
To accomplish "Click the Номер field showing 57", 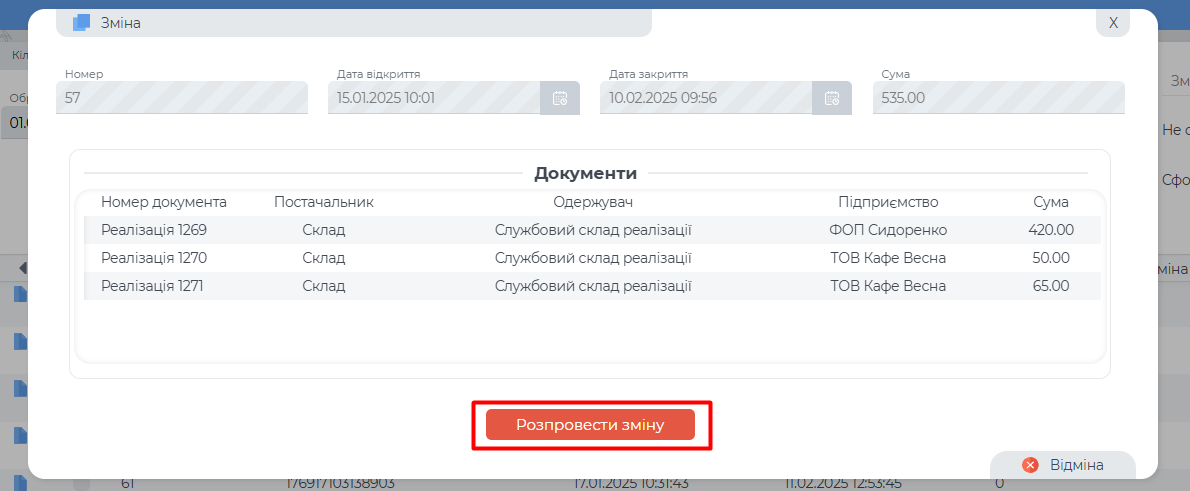I will pos(181,98).
